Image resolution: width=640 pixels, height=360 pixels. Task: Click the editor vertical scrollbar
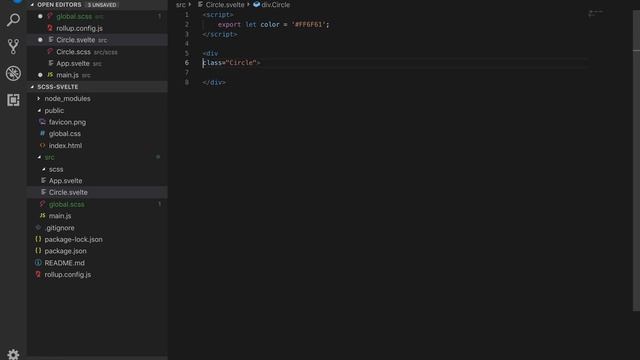[636, 161]
